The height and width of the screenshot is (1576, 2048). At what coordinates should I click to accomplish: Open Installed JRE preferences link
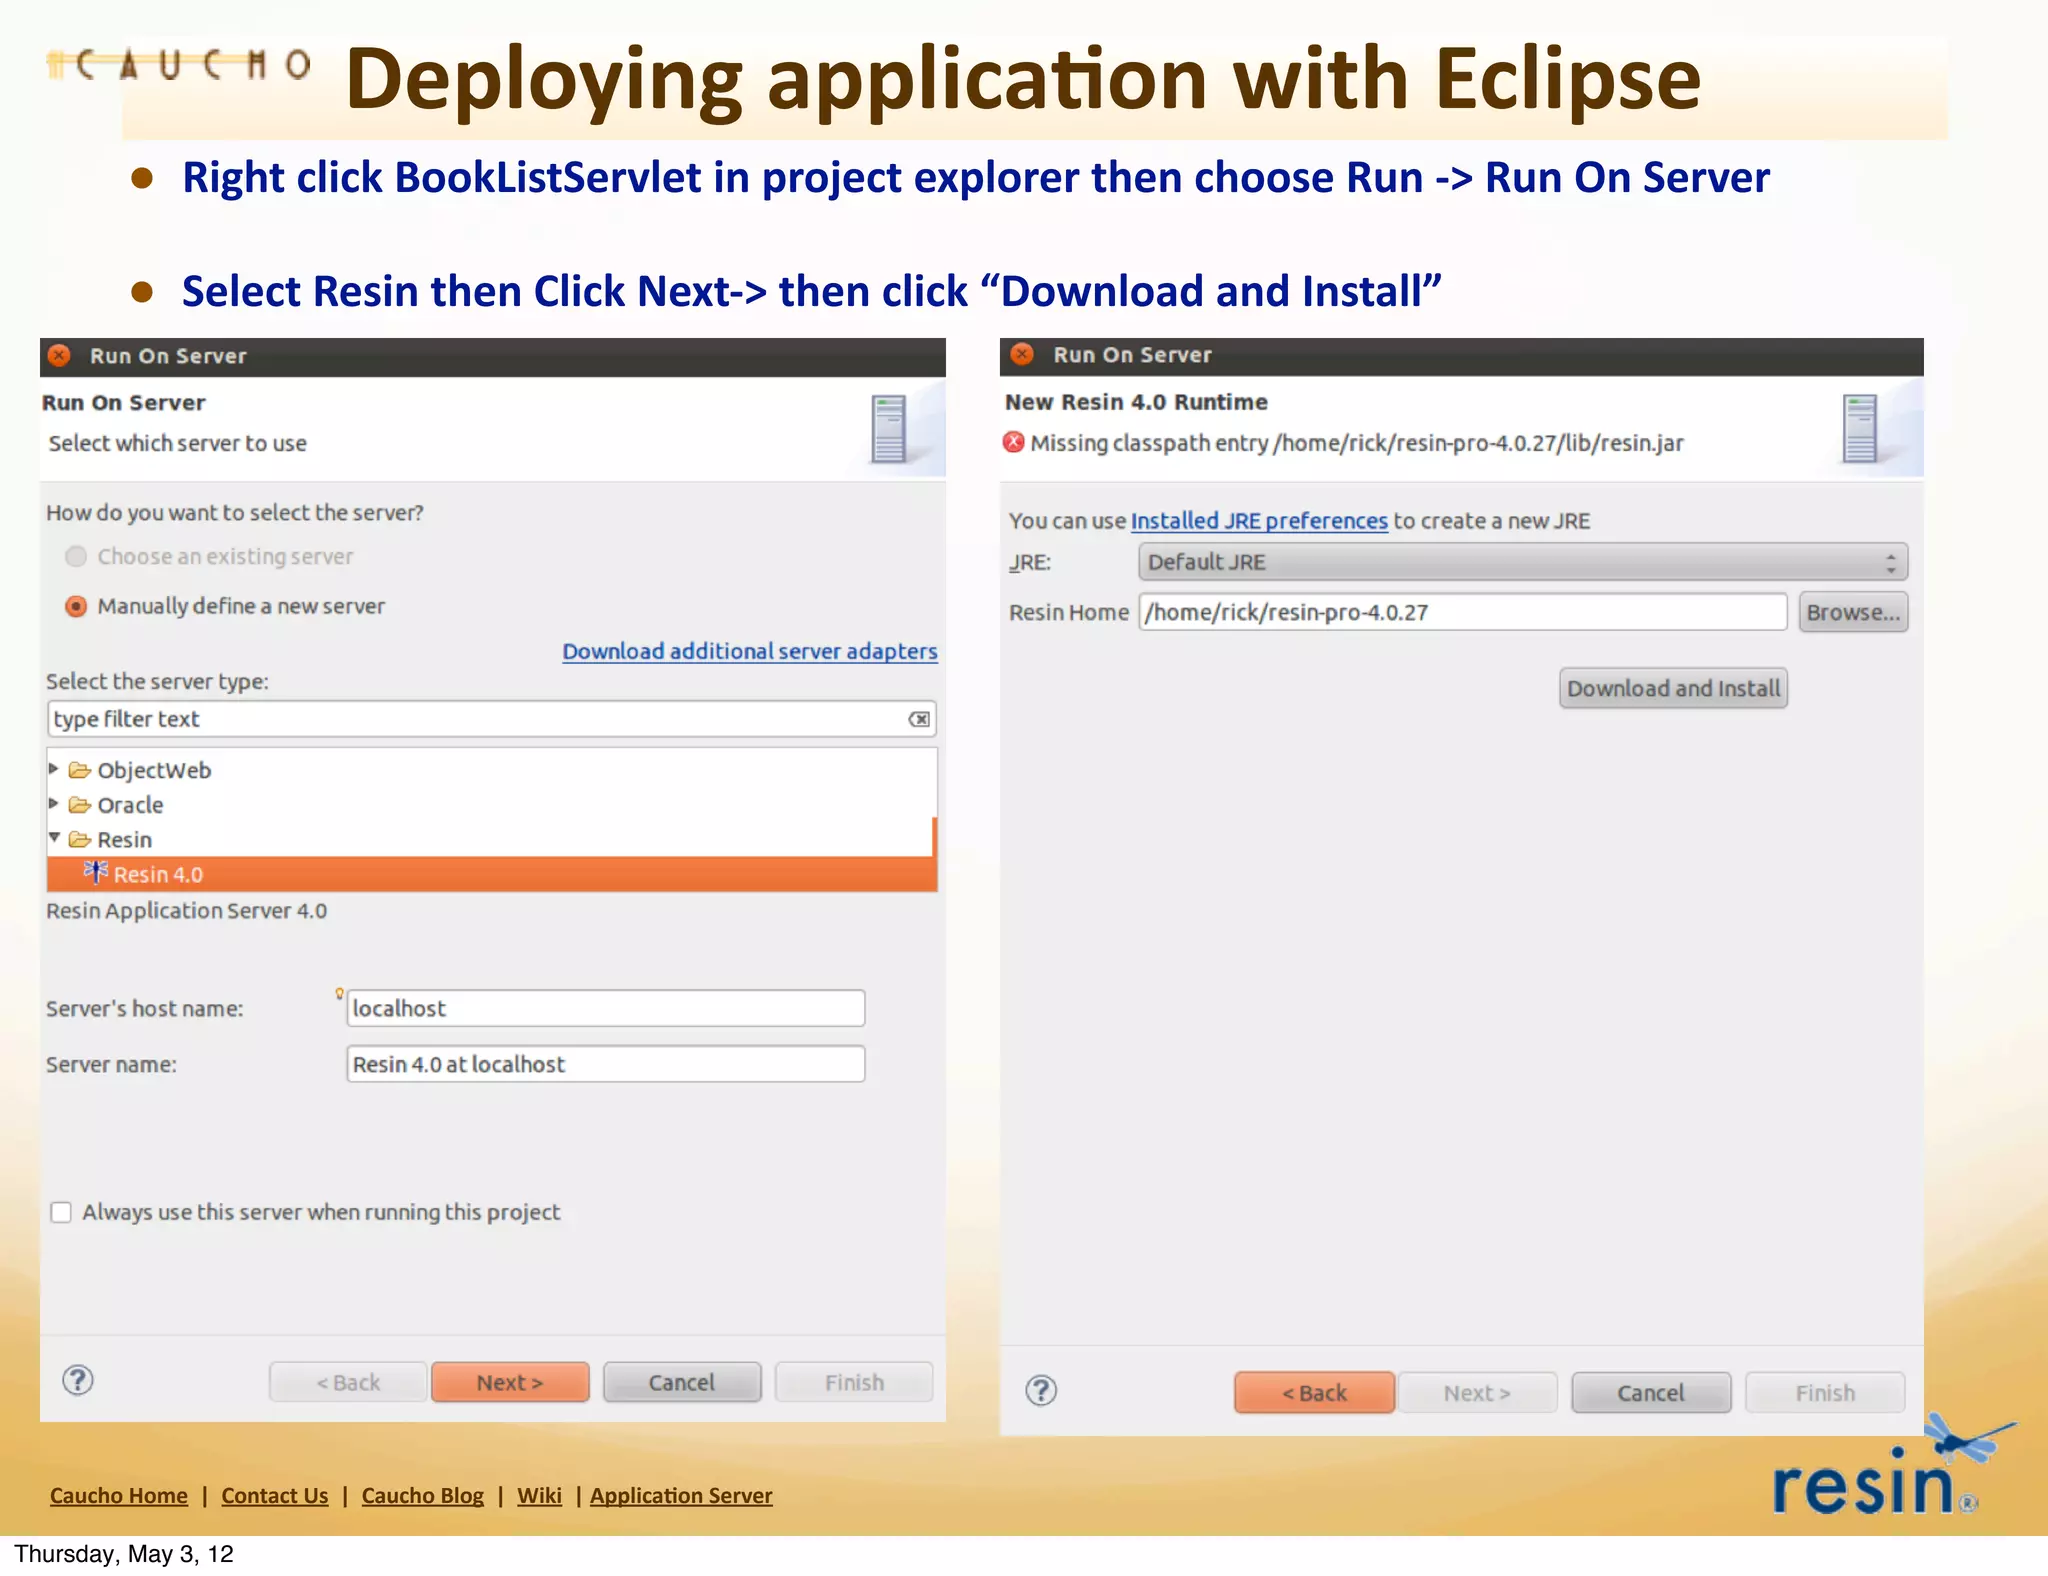click(x=1259, y=520)
